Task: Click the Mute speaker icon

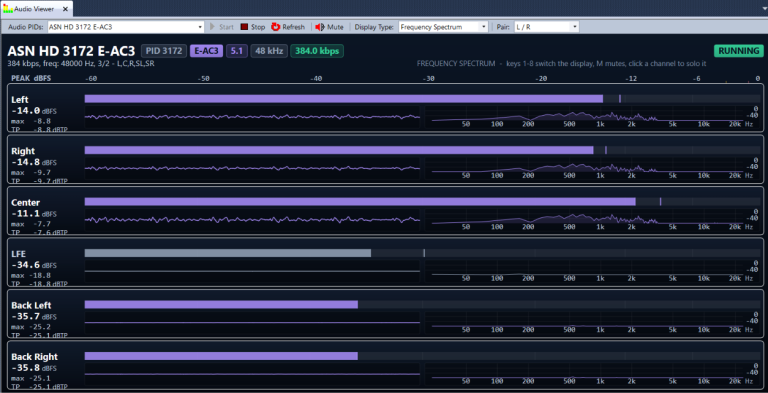Action: click(x=319, y=27)
